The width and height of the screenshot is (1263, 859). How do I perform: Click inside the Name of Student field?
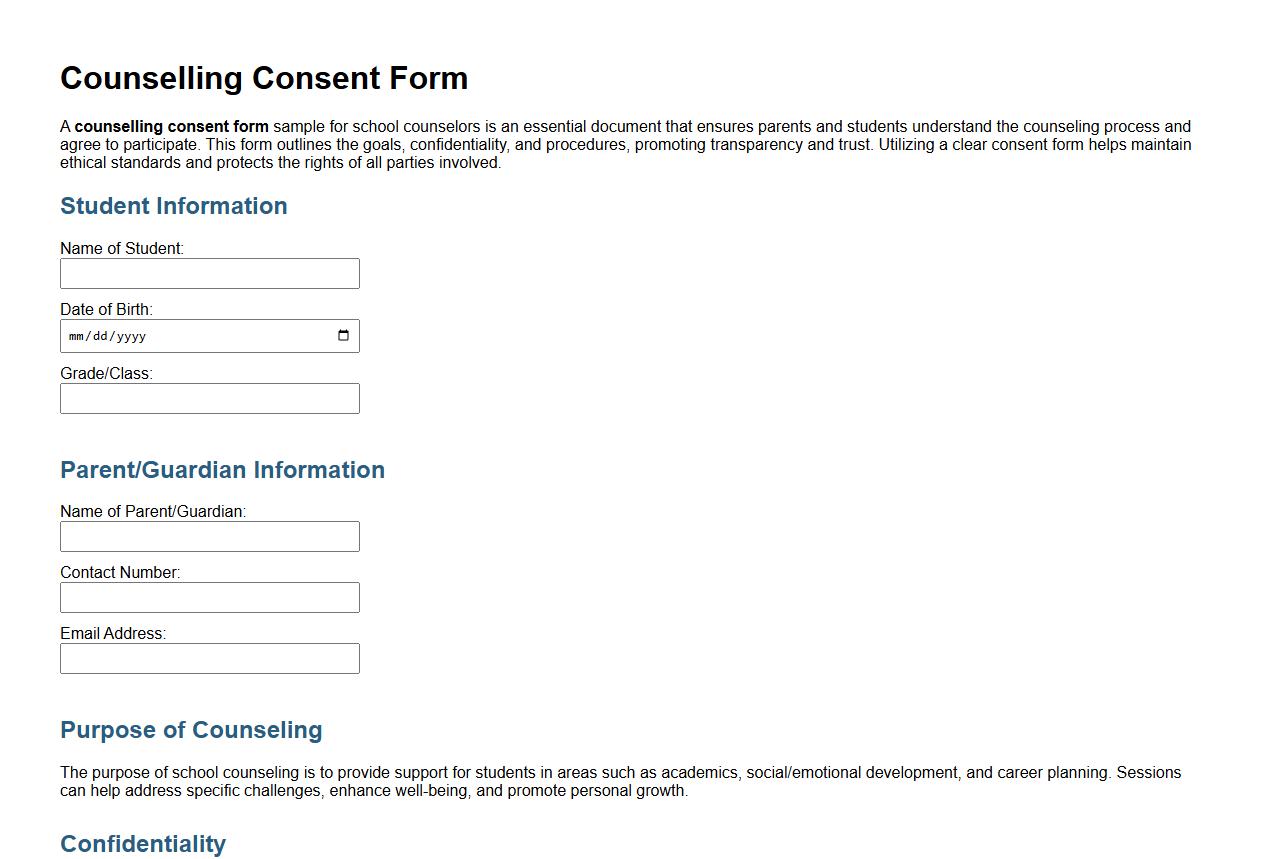click(209, 273)
